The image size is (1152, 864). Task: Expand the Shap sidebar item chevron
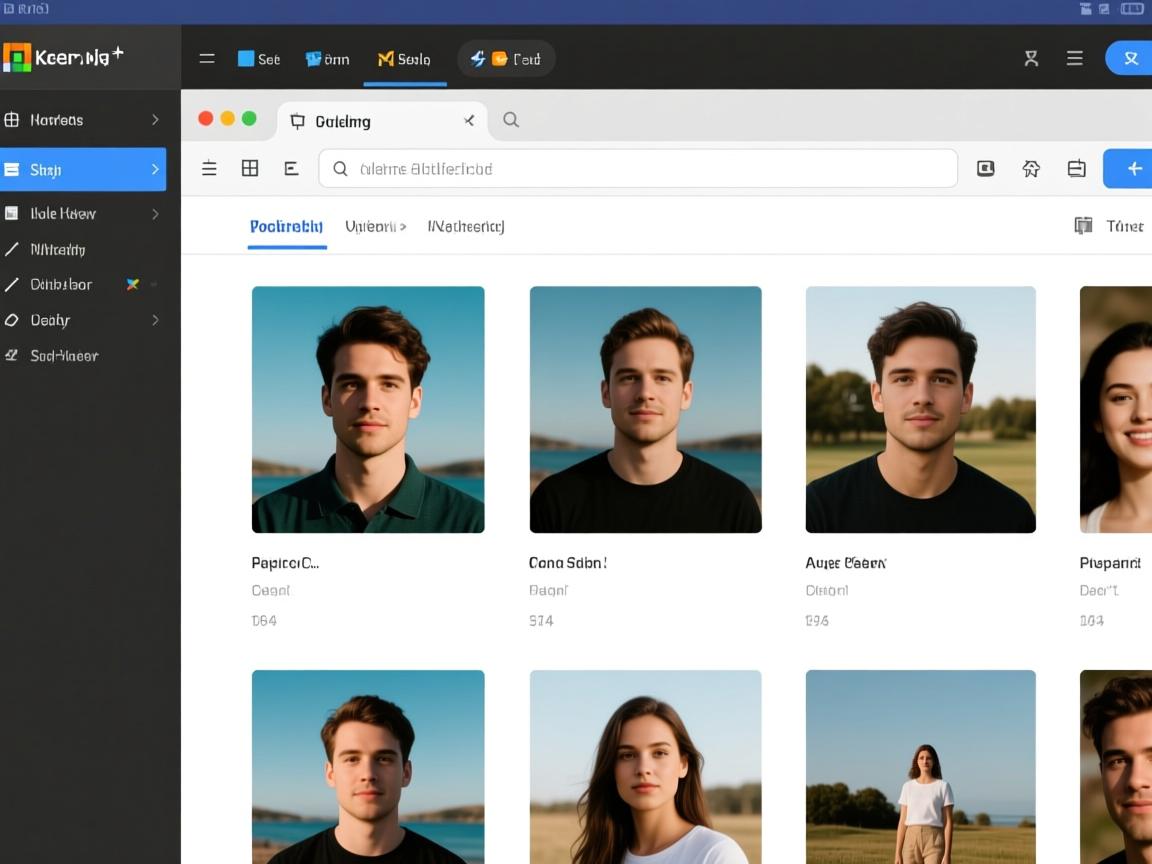tap(155, 170)
